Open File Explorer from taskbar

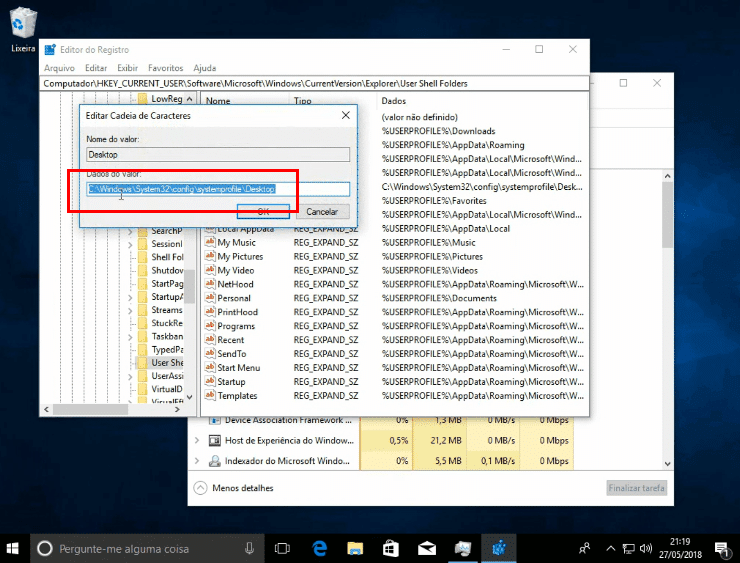[x=355, y=548]
